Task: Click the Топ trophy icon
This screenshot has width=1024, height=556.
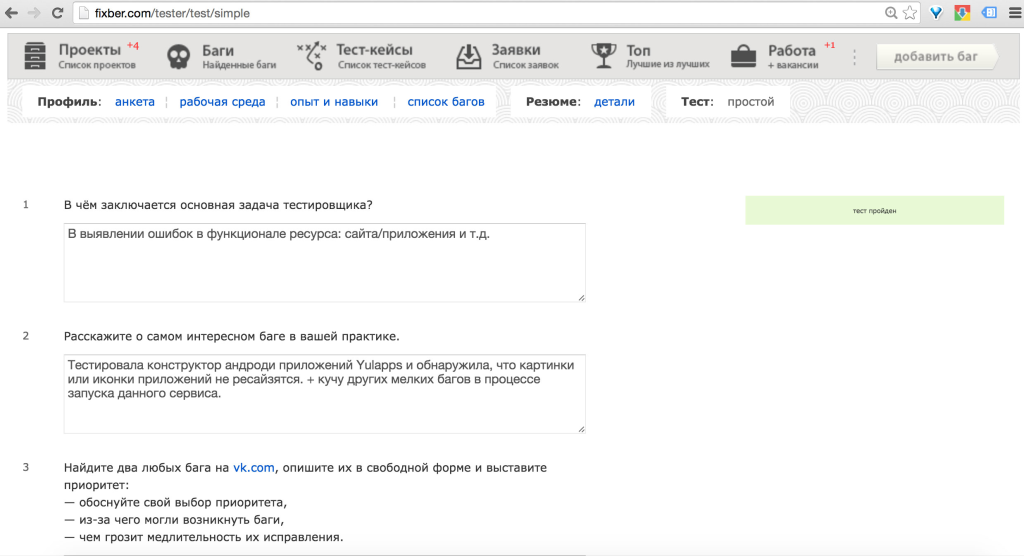Action: (x=603, y=56)
